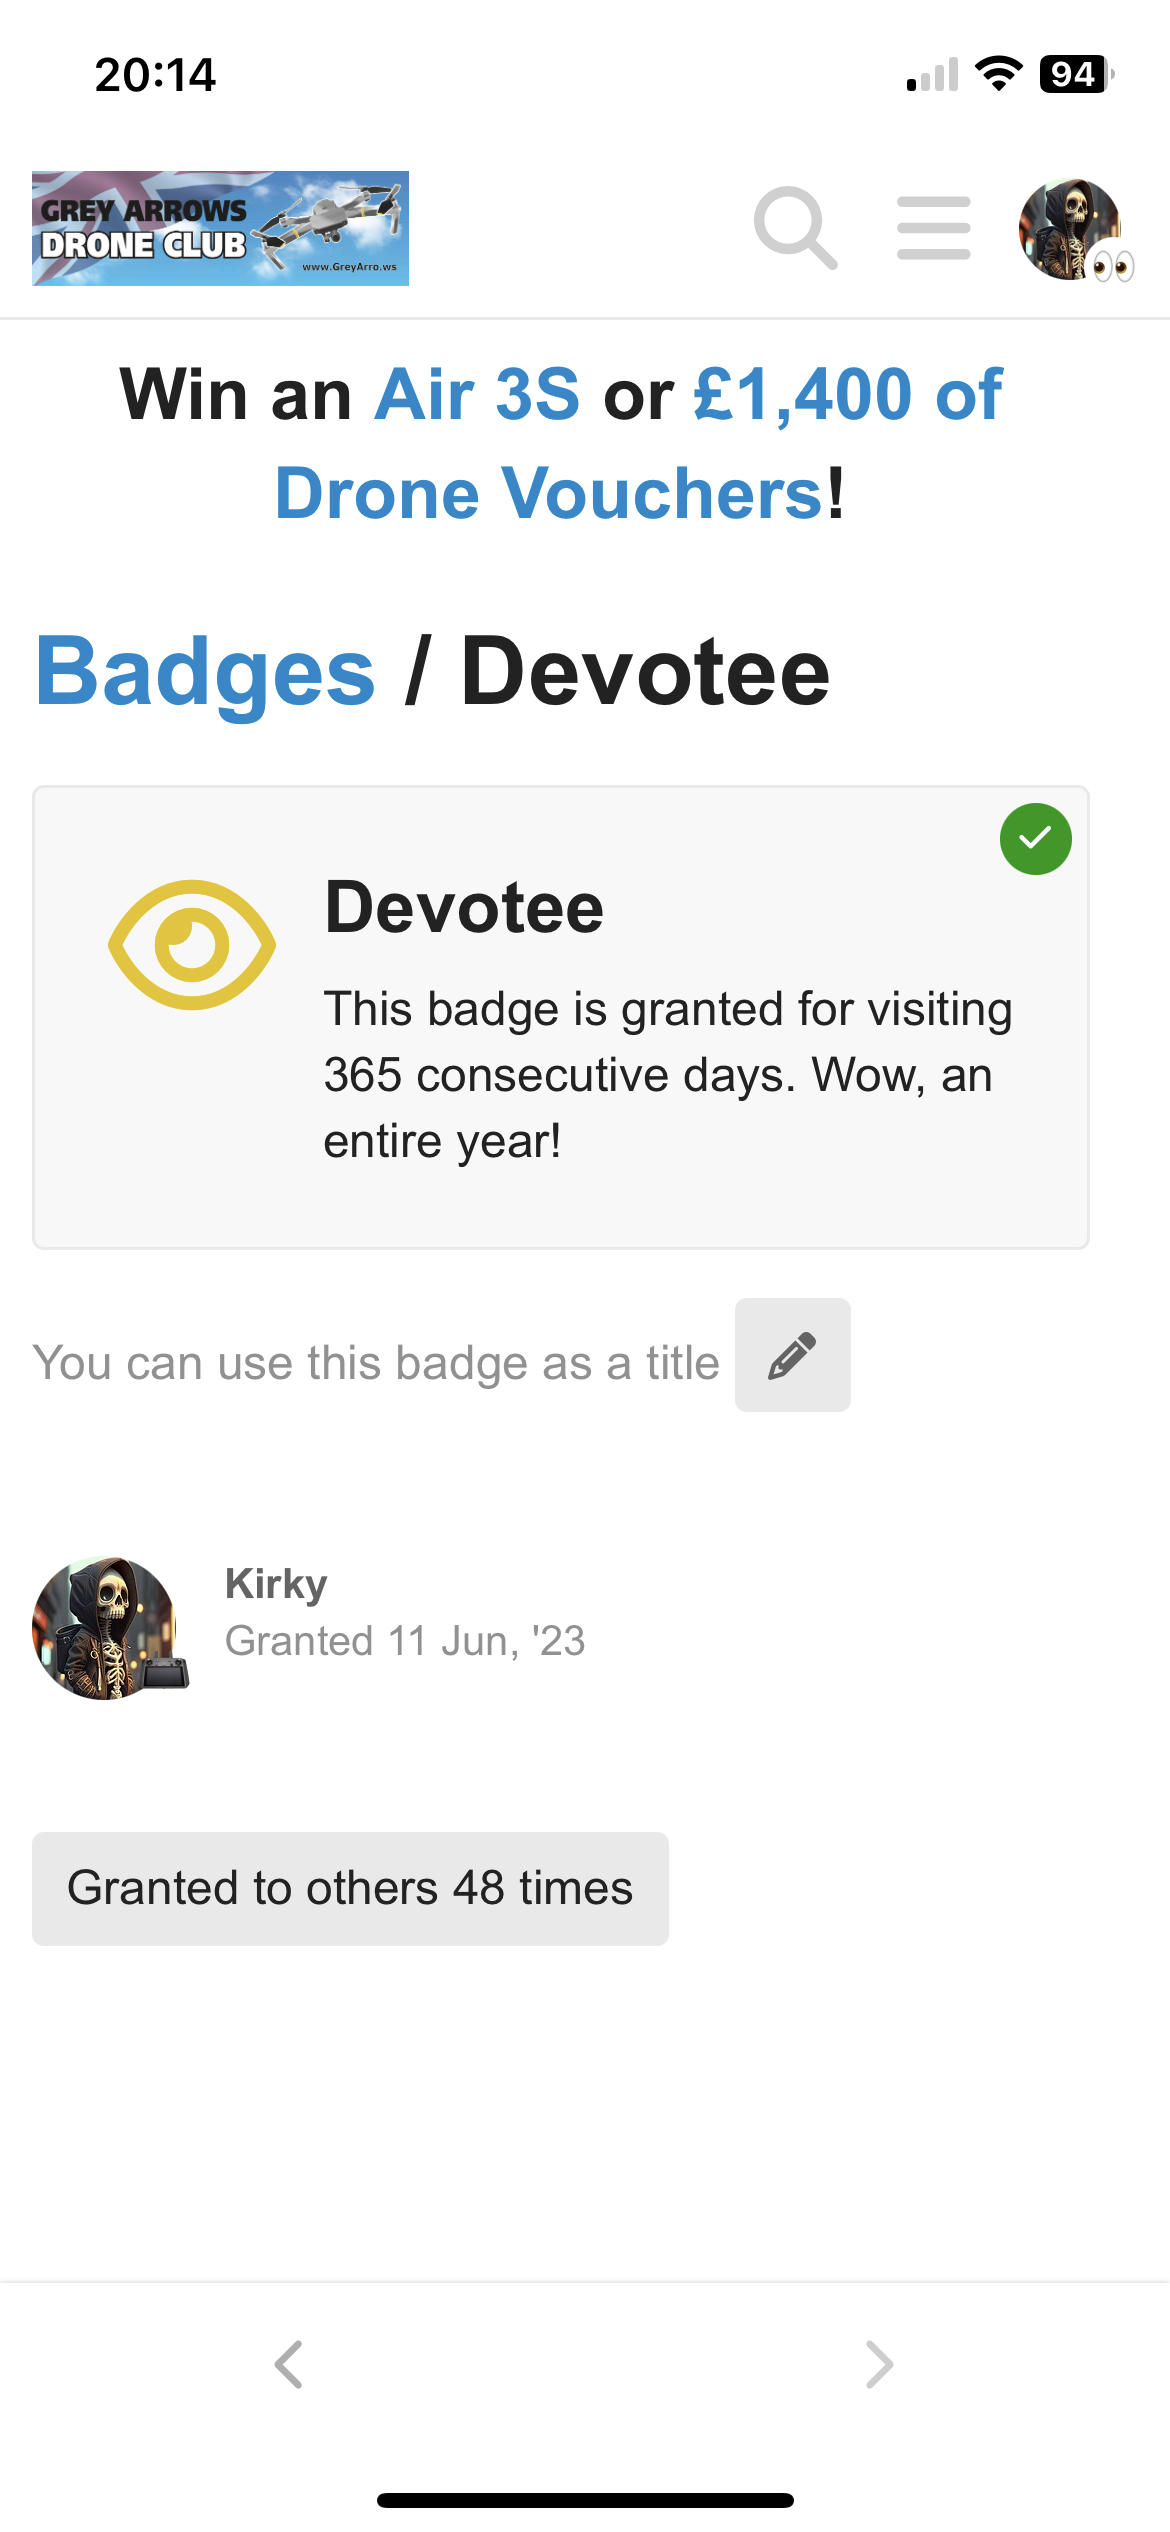Click the green badge-earned checkmark
Screen dimensions: 1170x2532
tap(1035, 838)
